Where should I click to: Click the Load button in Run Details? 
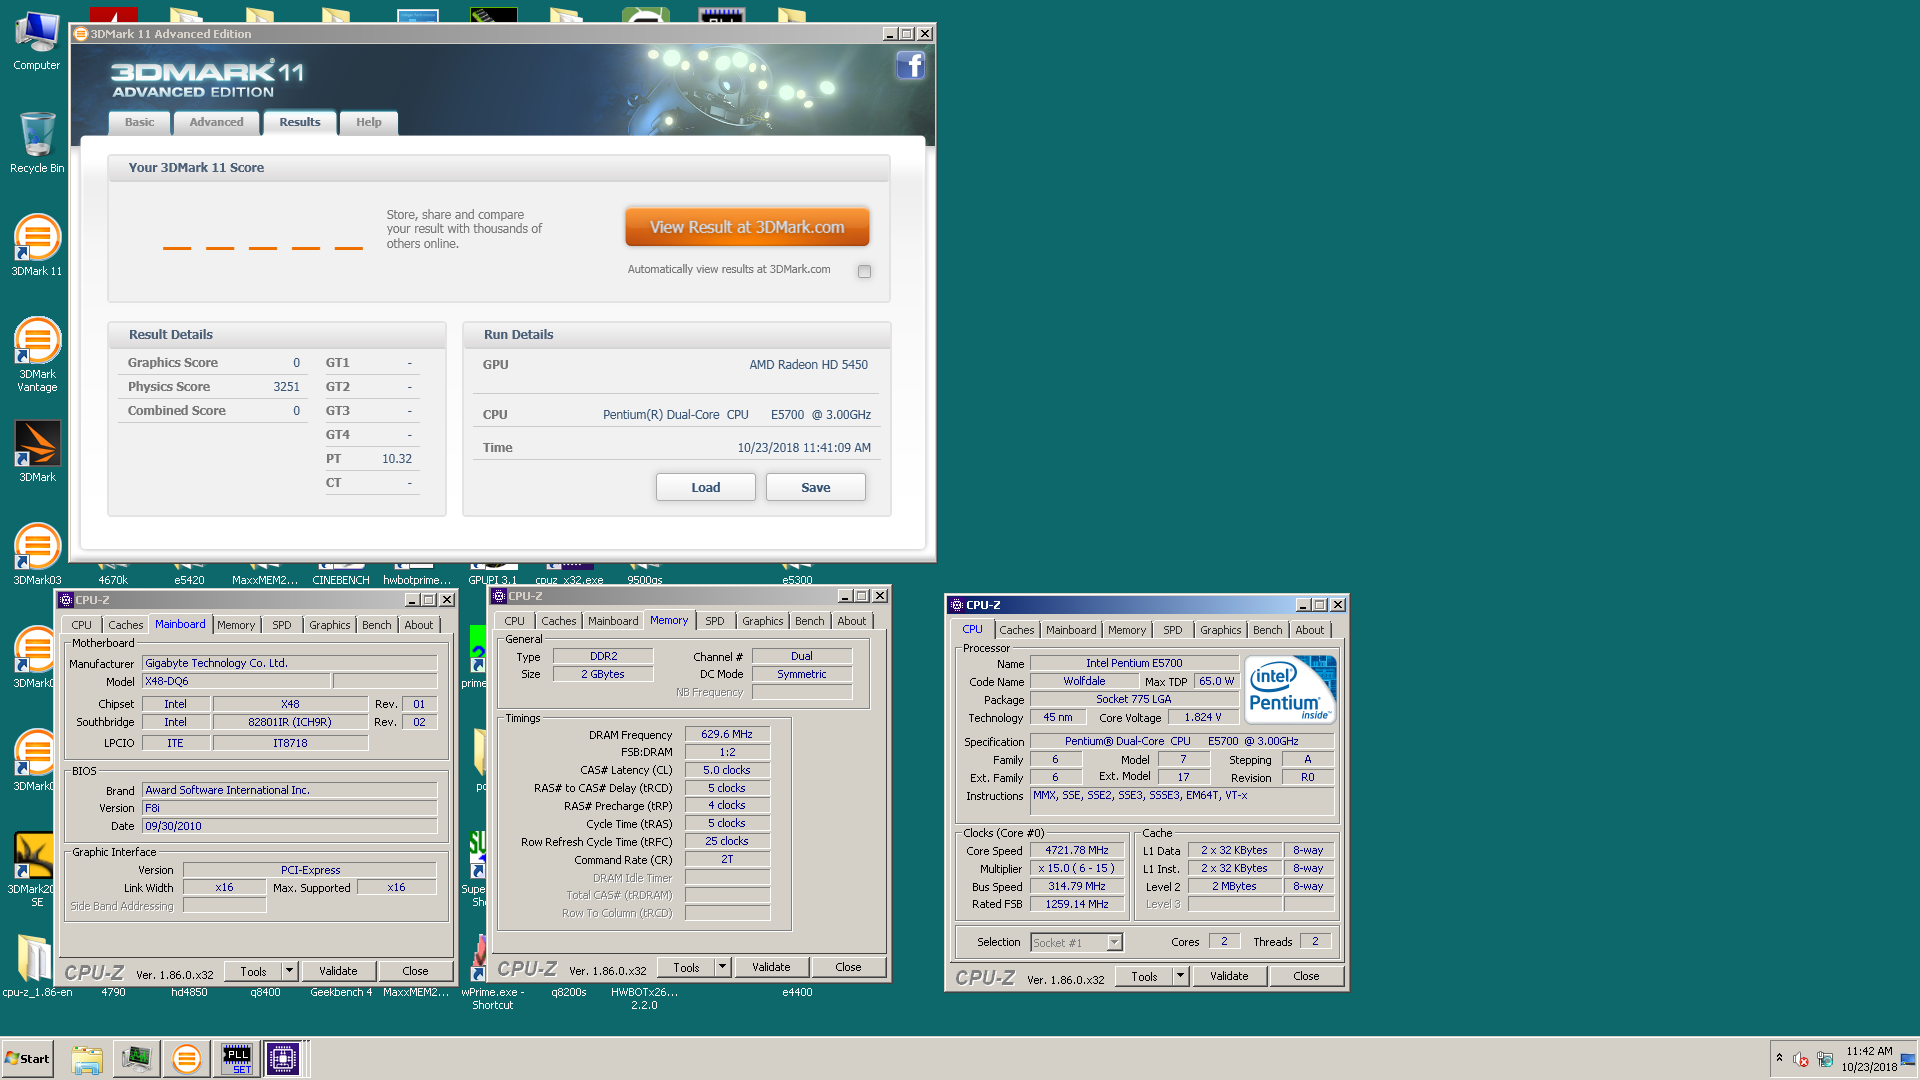[706, 487]
